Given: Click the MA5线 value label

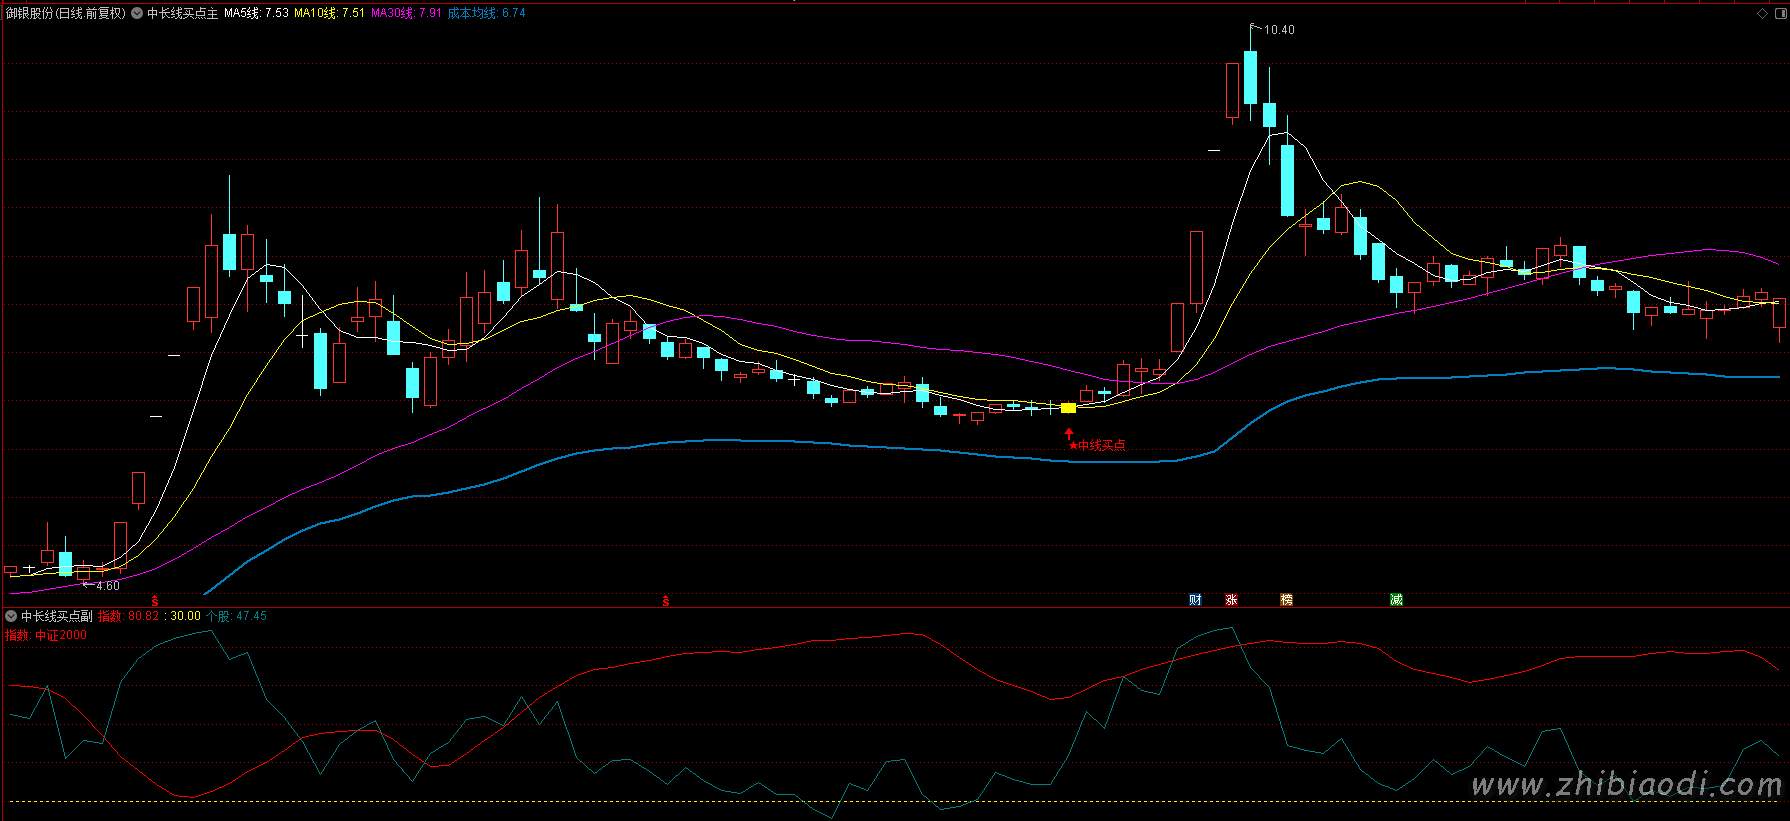Looking at the screenshot, I should (256, 13).
